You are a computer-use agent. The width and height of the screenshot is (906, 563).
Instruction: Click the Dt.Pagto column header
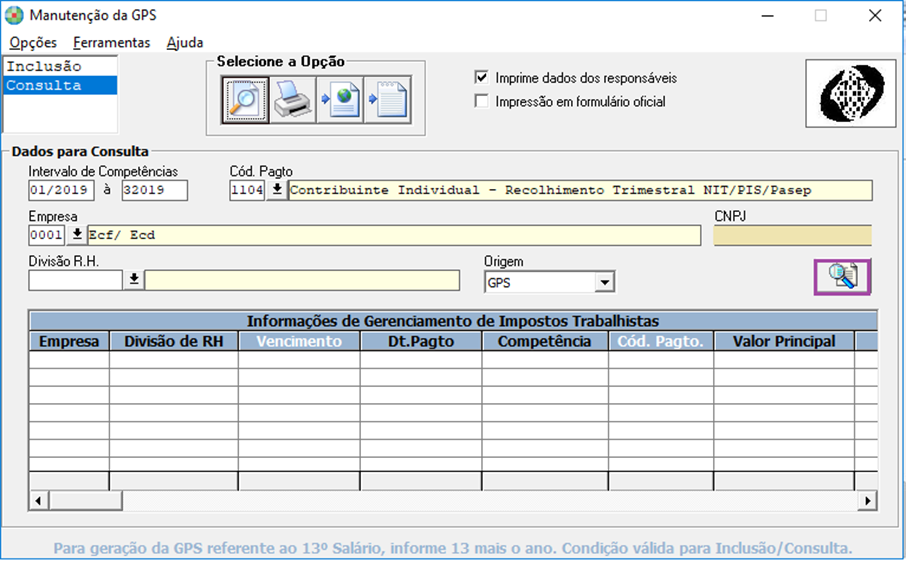click(x=421, y=341)
